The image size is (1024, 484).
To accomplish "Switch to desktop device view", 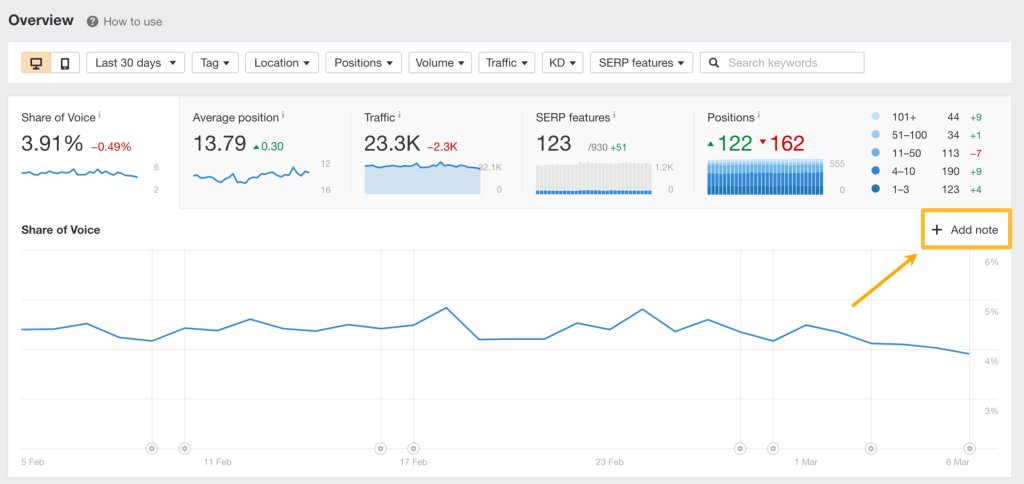I will tap(37, 63).
